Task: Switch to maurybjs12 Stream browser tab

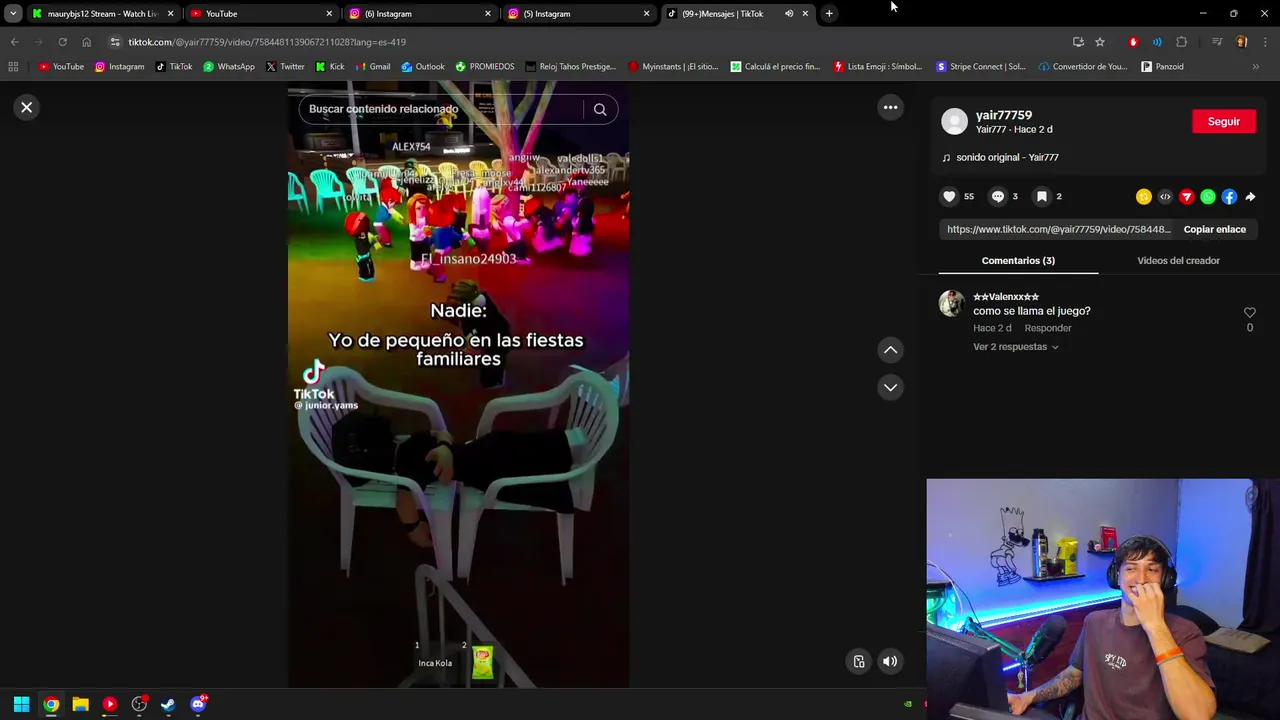Action: tap(103, 14)
